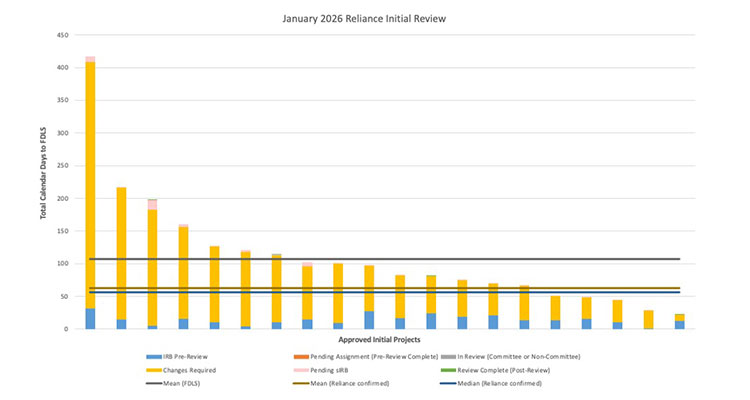This screenshot has width=750, height=400.
Task: Select the pink cap on the tallest bar
Action: [90, 59]
